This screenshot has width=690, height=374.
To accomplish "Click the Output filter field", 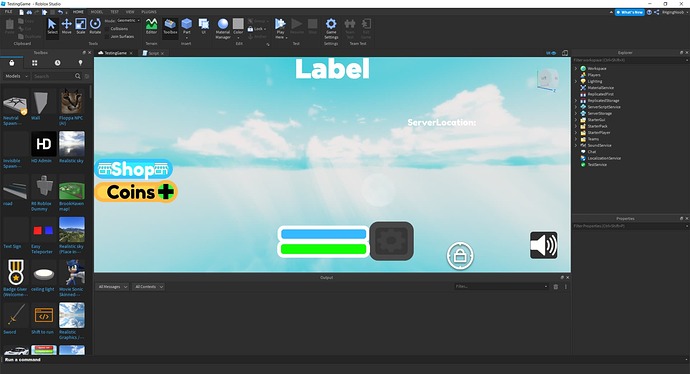I will pyautogui.click(x=501, y=286).
